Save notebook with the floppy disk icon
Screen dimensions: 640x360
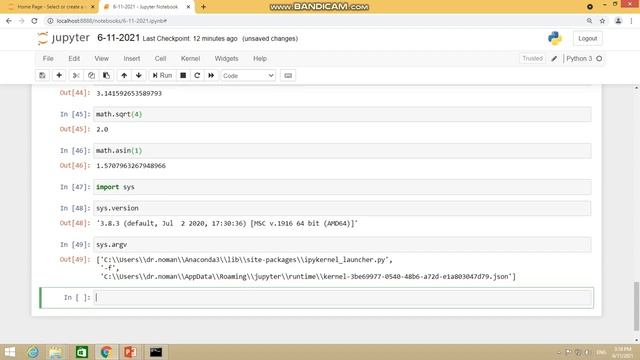[x=42, y=76]
